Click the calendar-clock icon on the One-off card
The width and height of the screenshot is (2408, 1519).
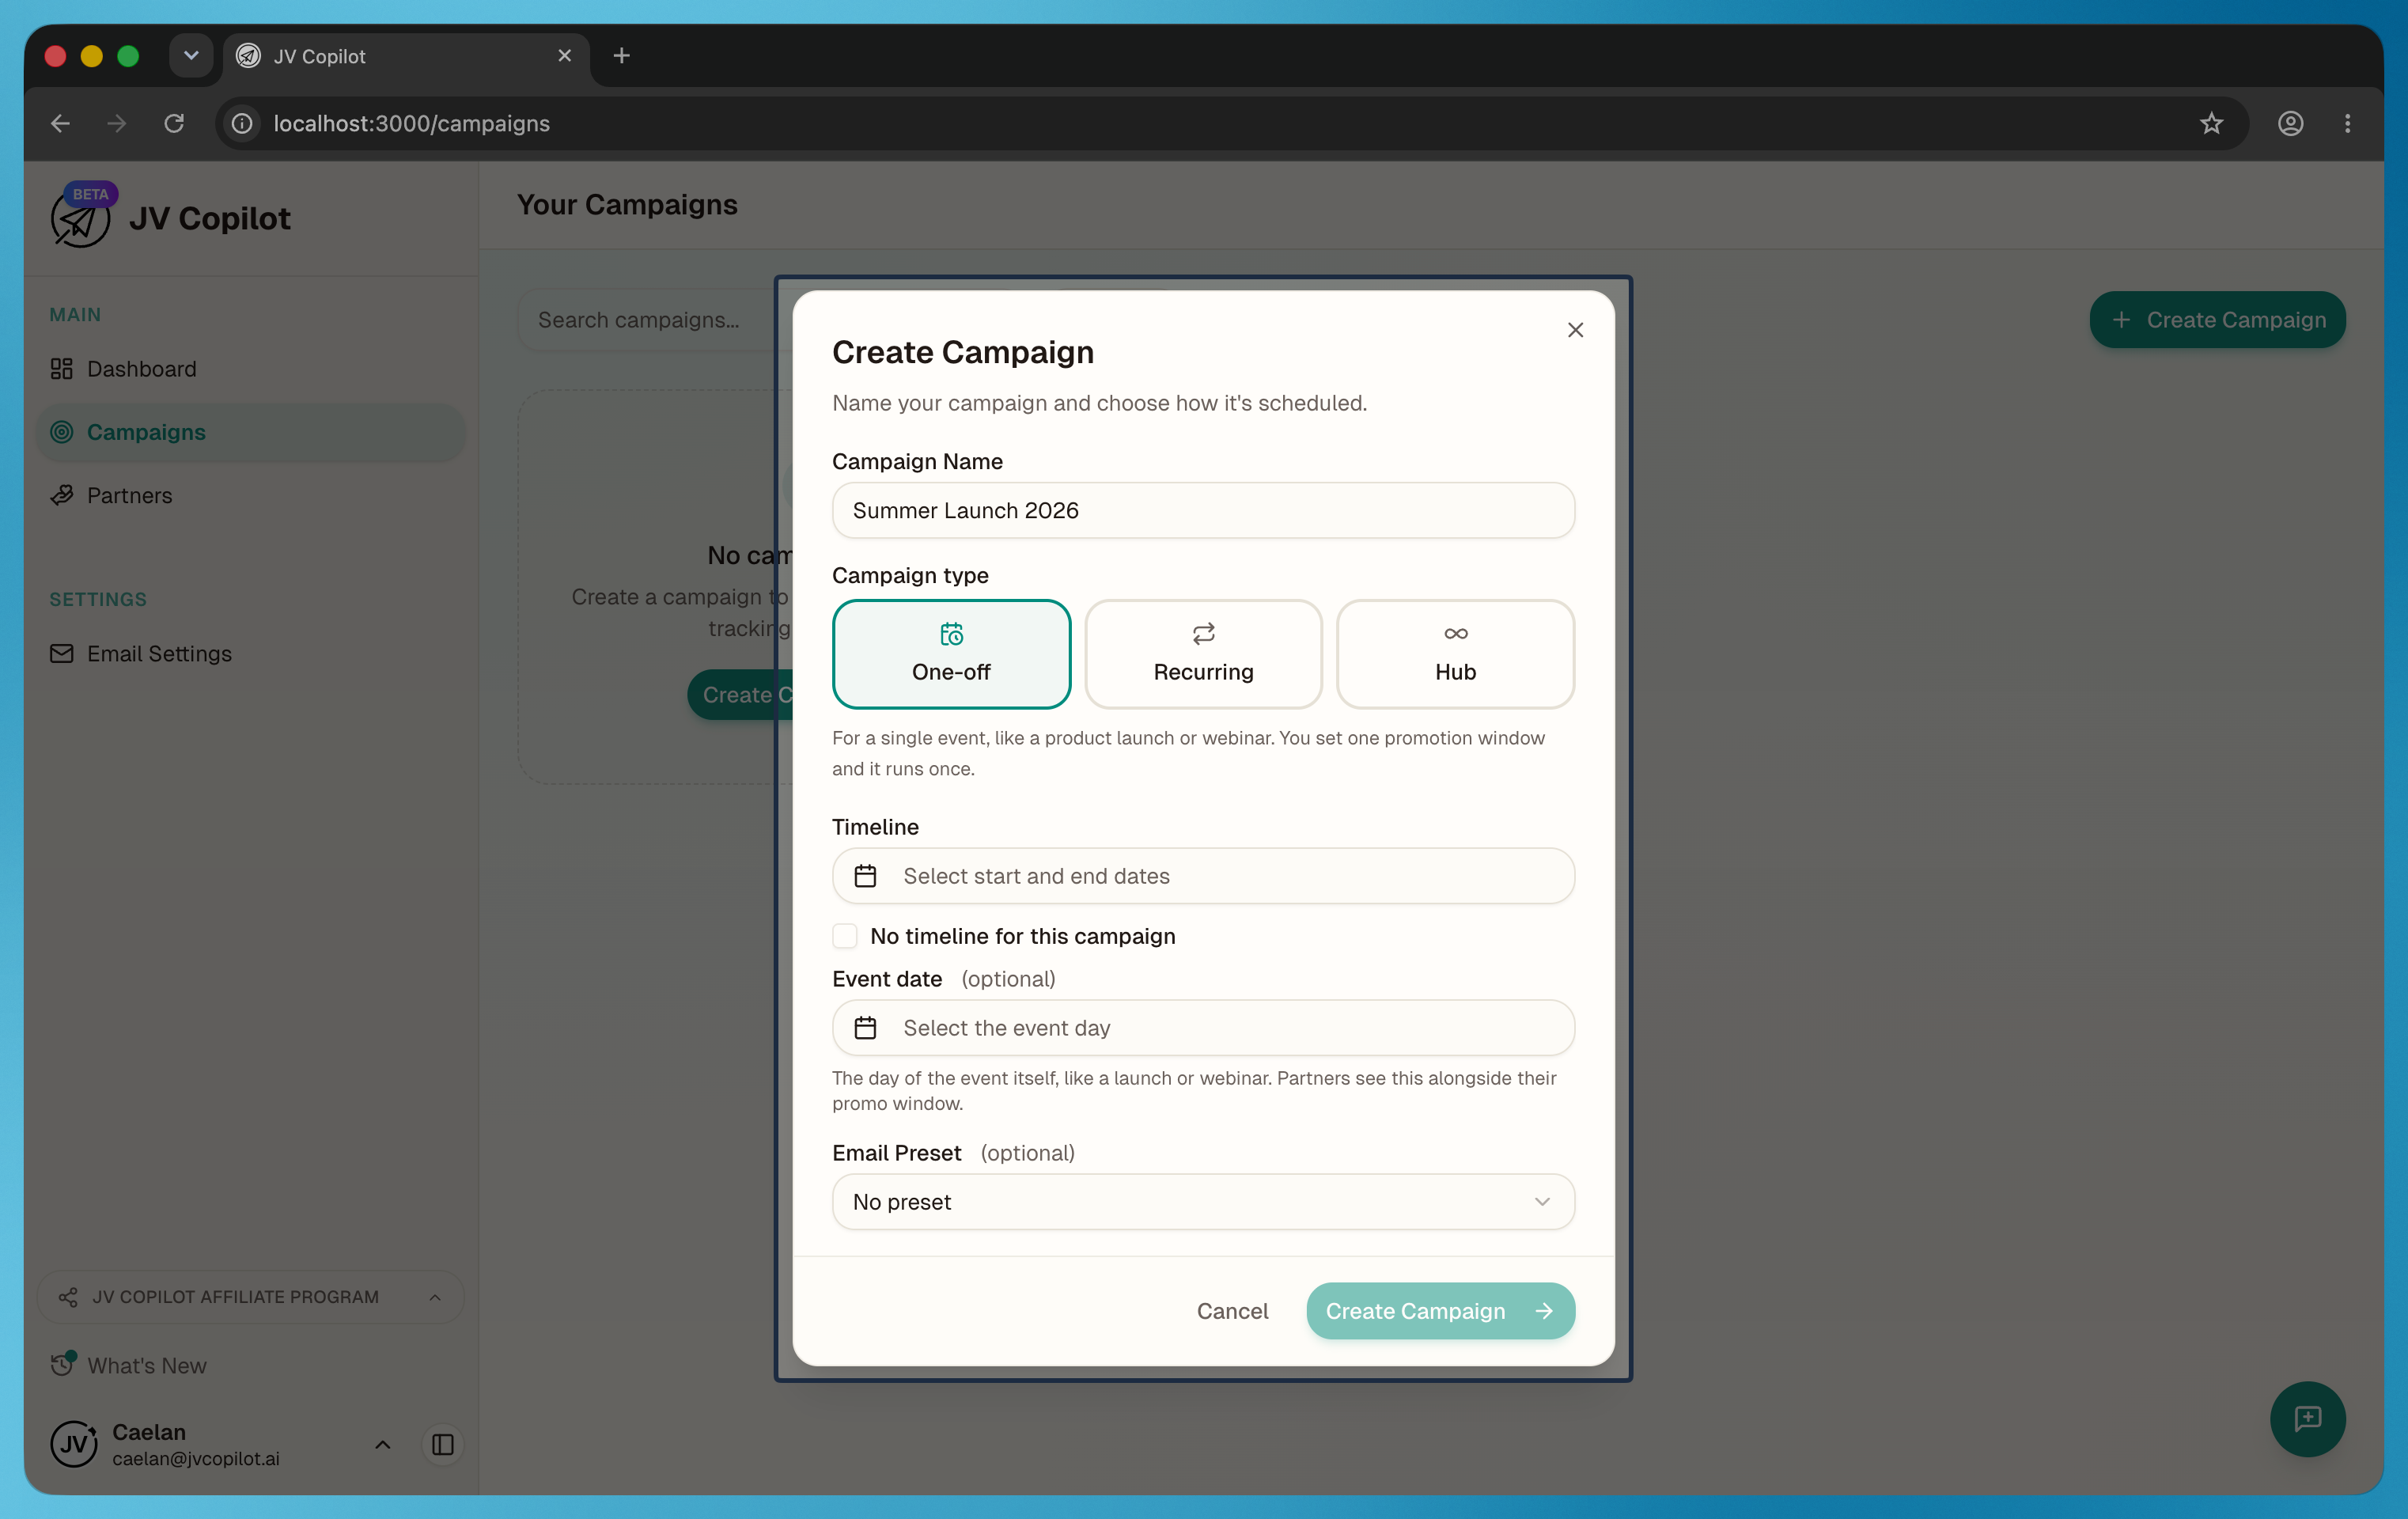(951, 634)
